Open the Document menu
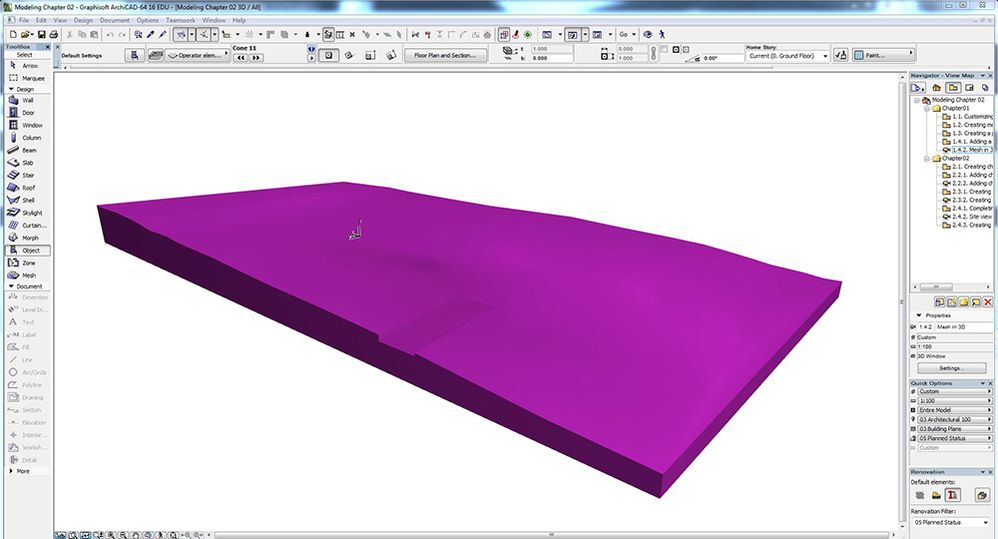 (x=115, y=20)
